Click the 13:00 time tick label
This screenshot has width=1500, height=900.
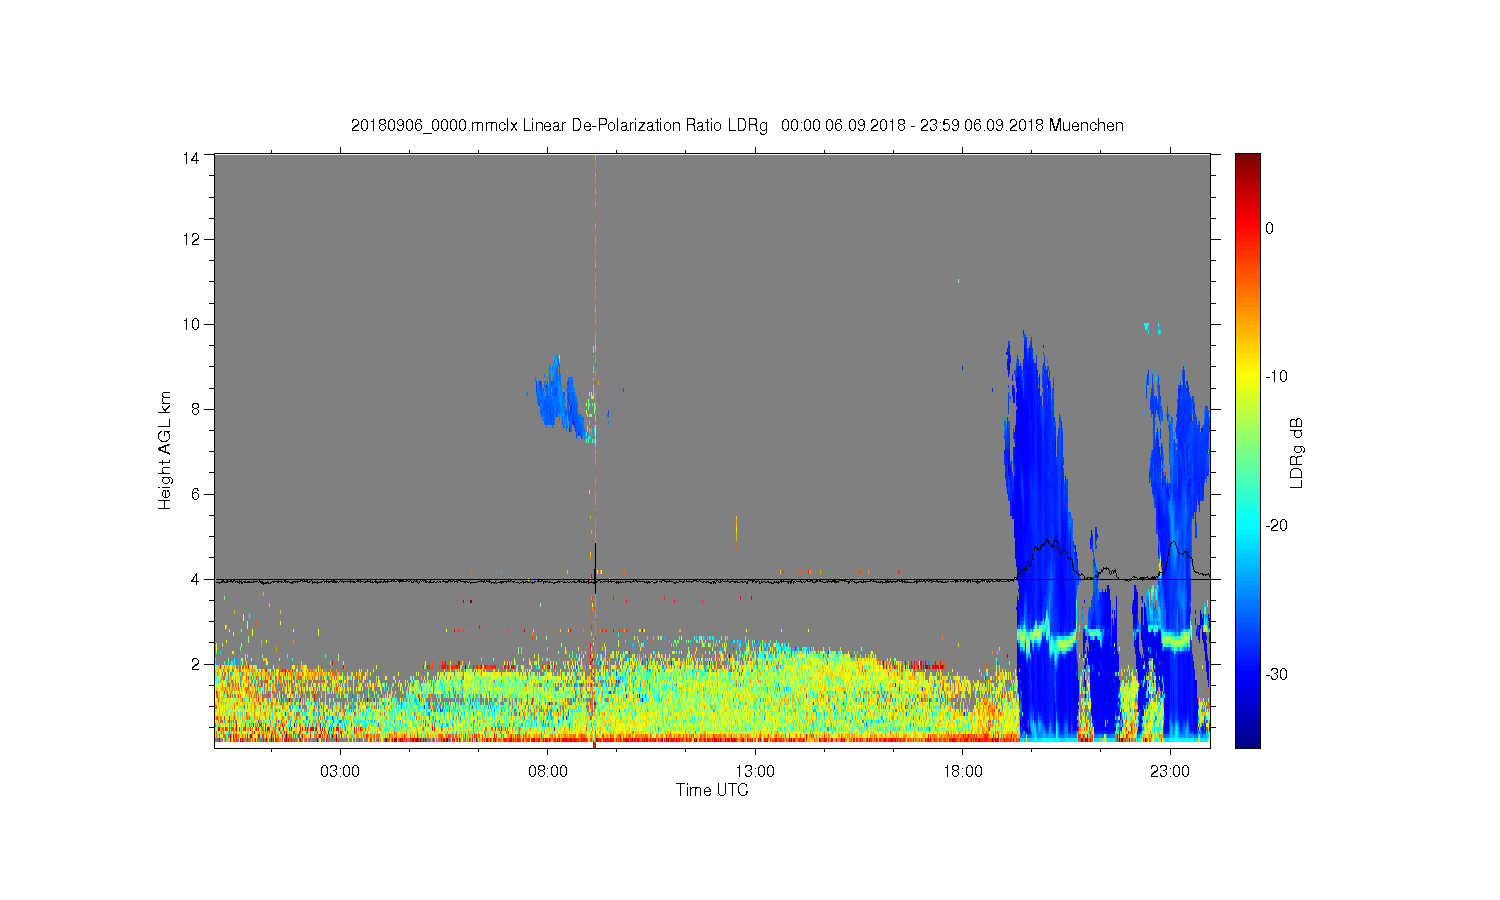pos(755,772)
